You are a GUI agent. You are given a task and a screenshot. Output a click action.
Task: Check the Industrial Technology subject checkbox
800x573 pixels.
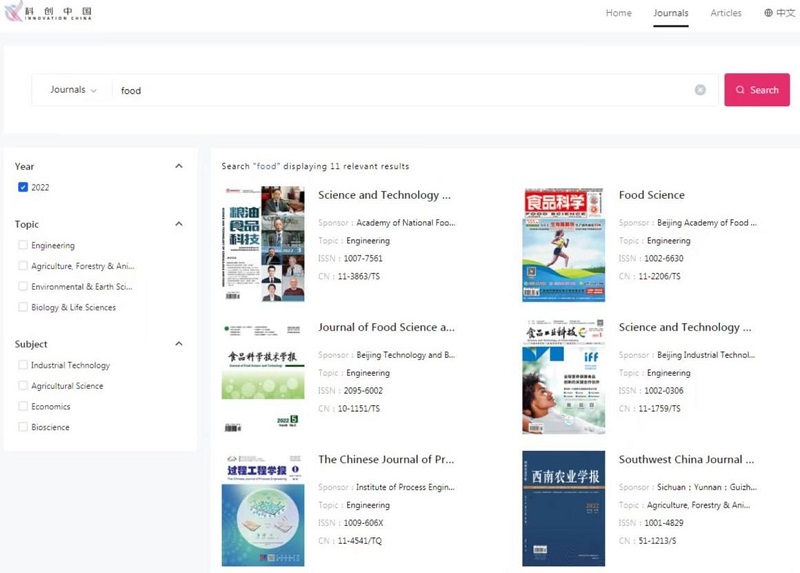[x=23, y=365]
